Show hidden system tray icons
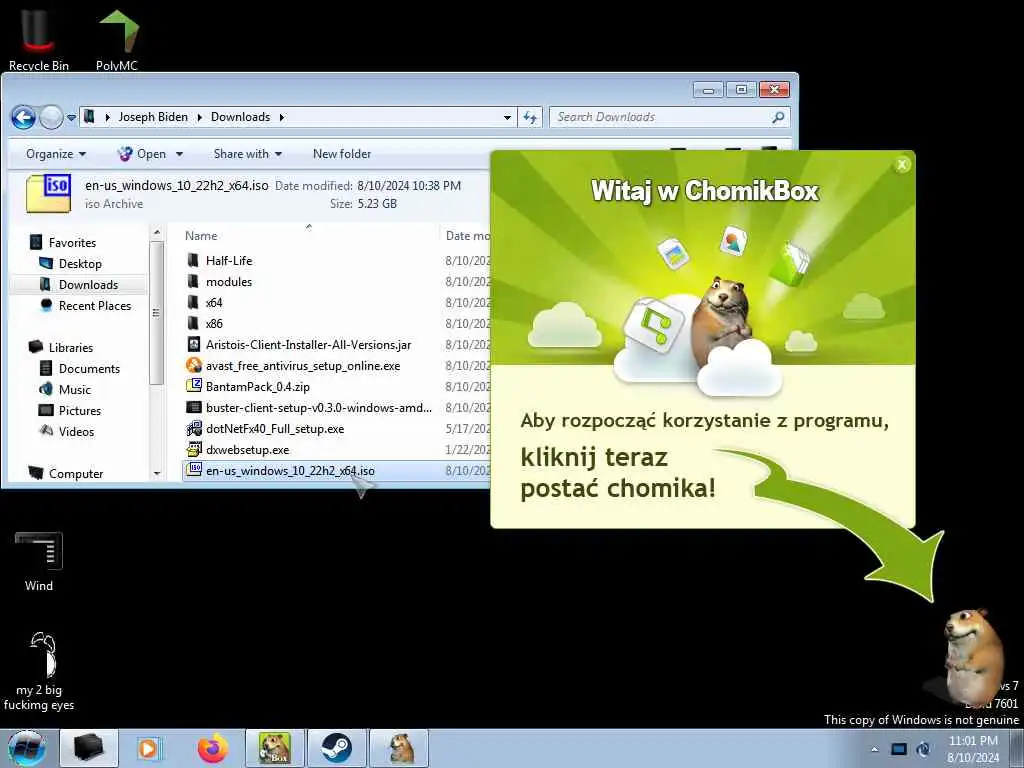The image size is (1024, 768). (874, 749)
